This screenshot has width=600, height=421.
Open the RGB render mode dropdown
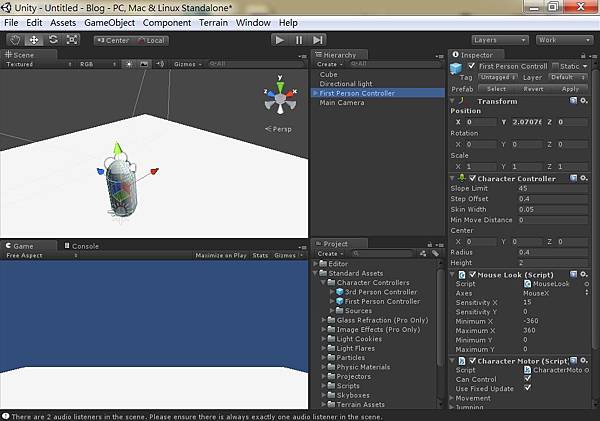(x=98, y=64)
